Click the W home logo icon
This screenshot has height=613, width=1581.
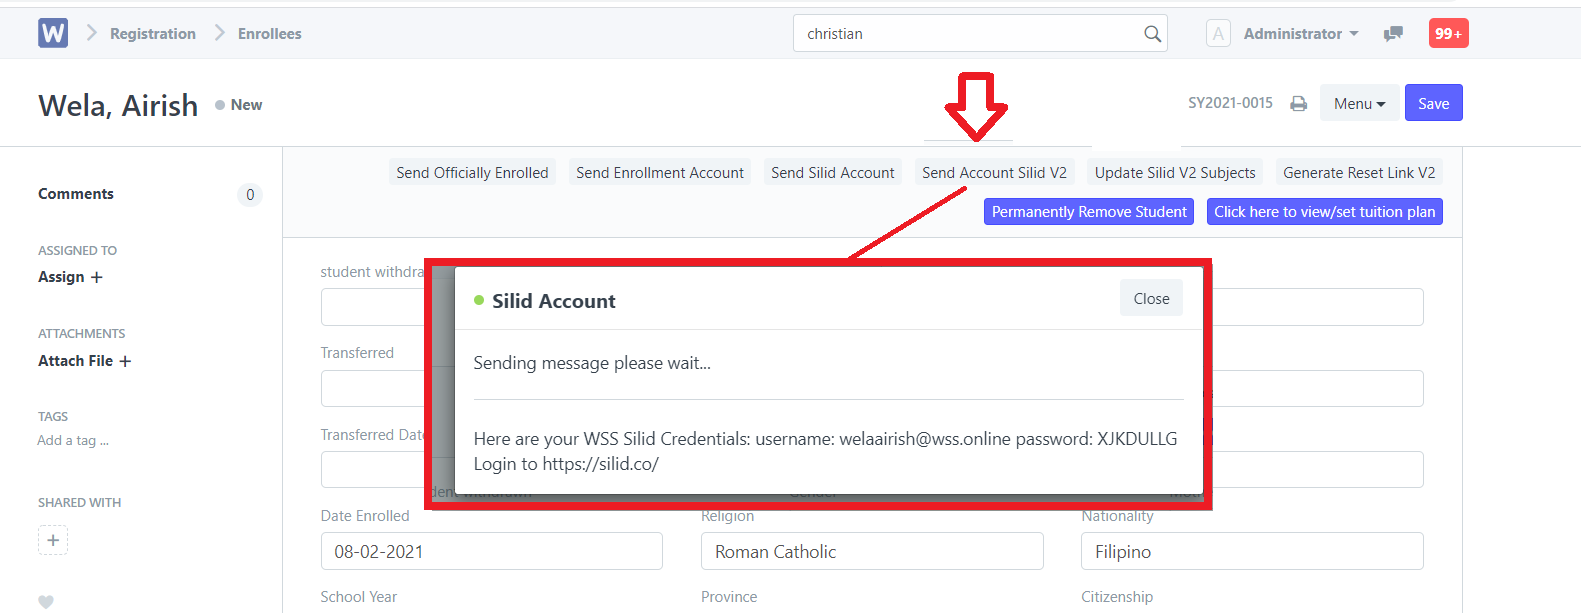click(x=53, y=33)
